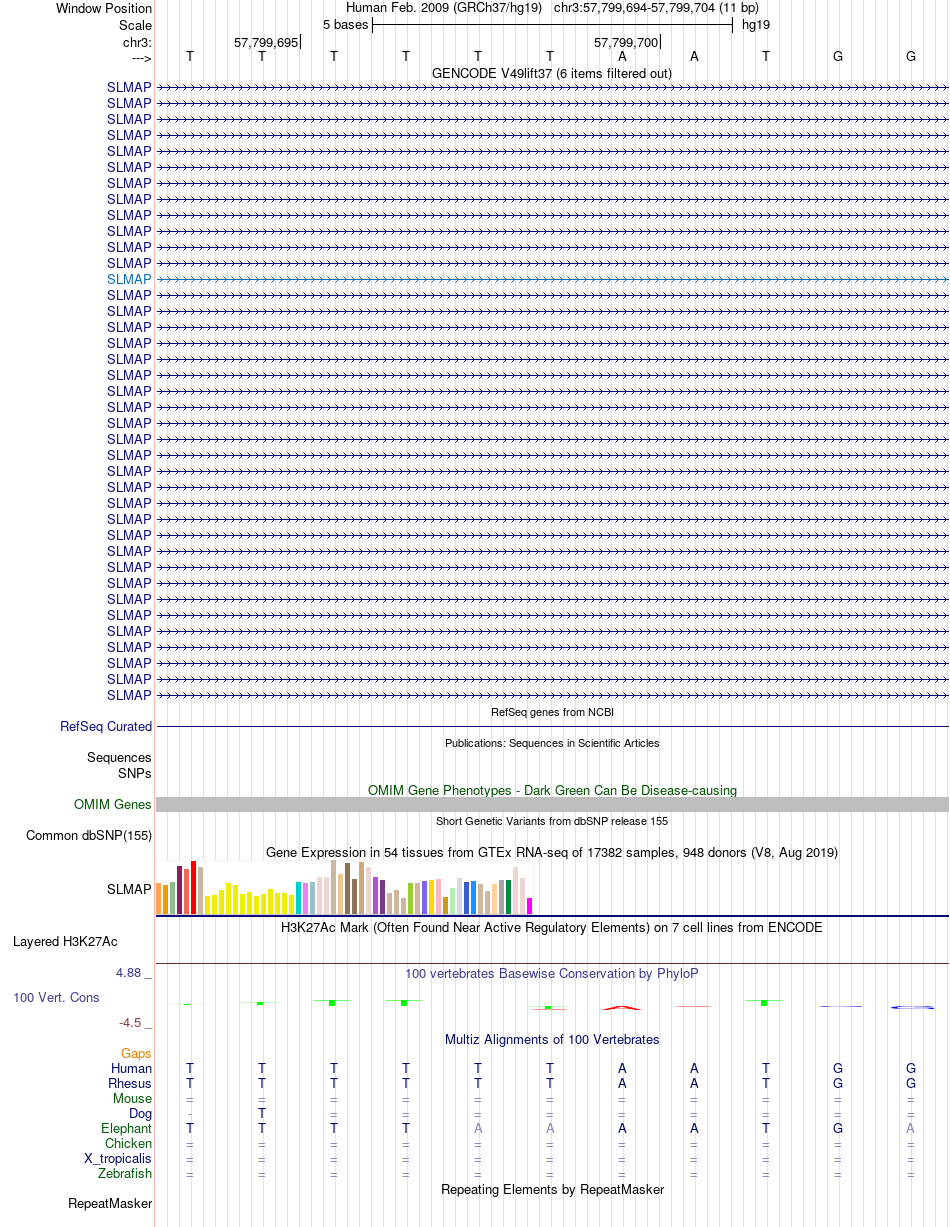
Task: Click the SNPs track label
Action: (x=135, y=773)
